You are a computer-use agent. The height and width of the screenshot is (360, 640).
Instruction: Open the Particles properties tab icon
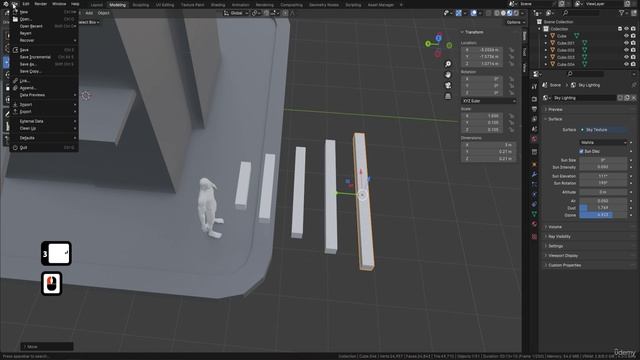click(534, 184)
